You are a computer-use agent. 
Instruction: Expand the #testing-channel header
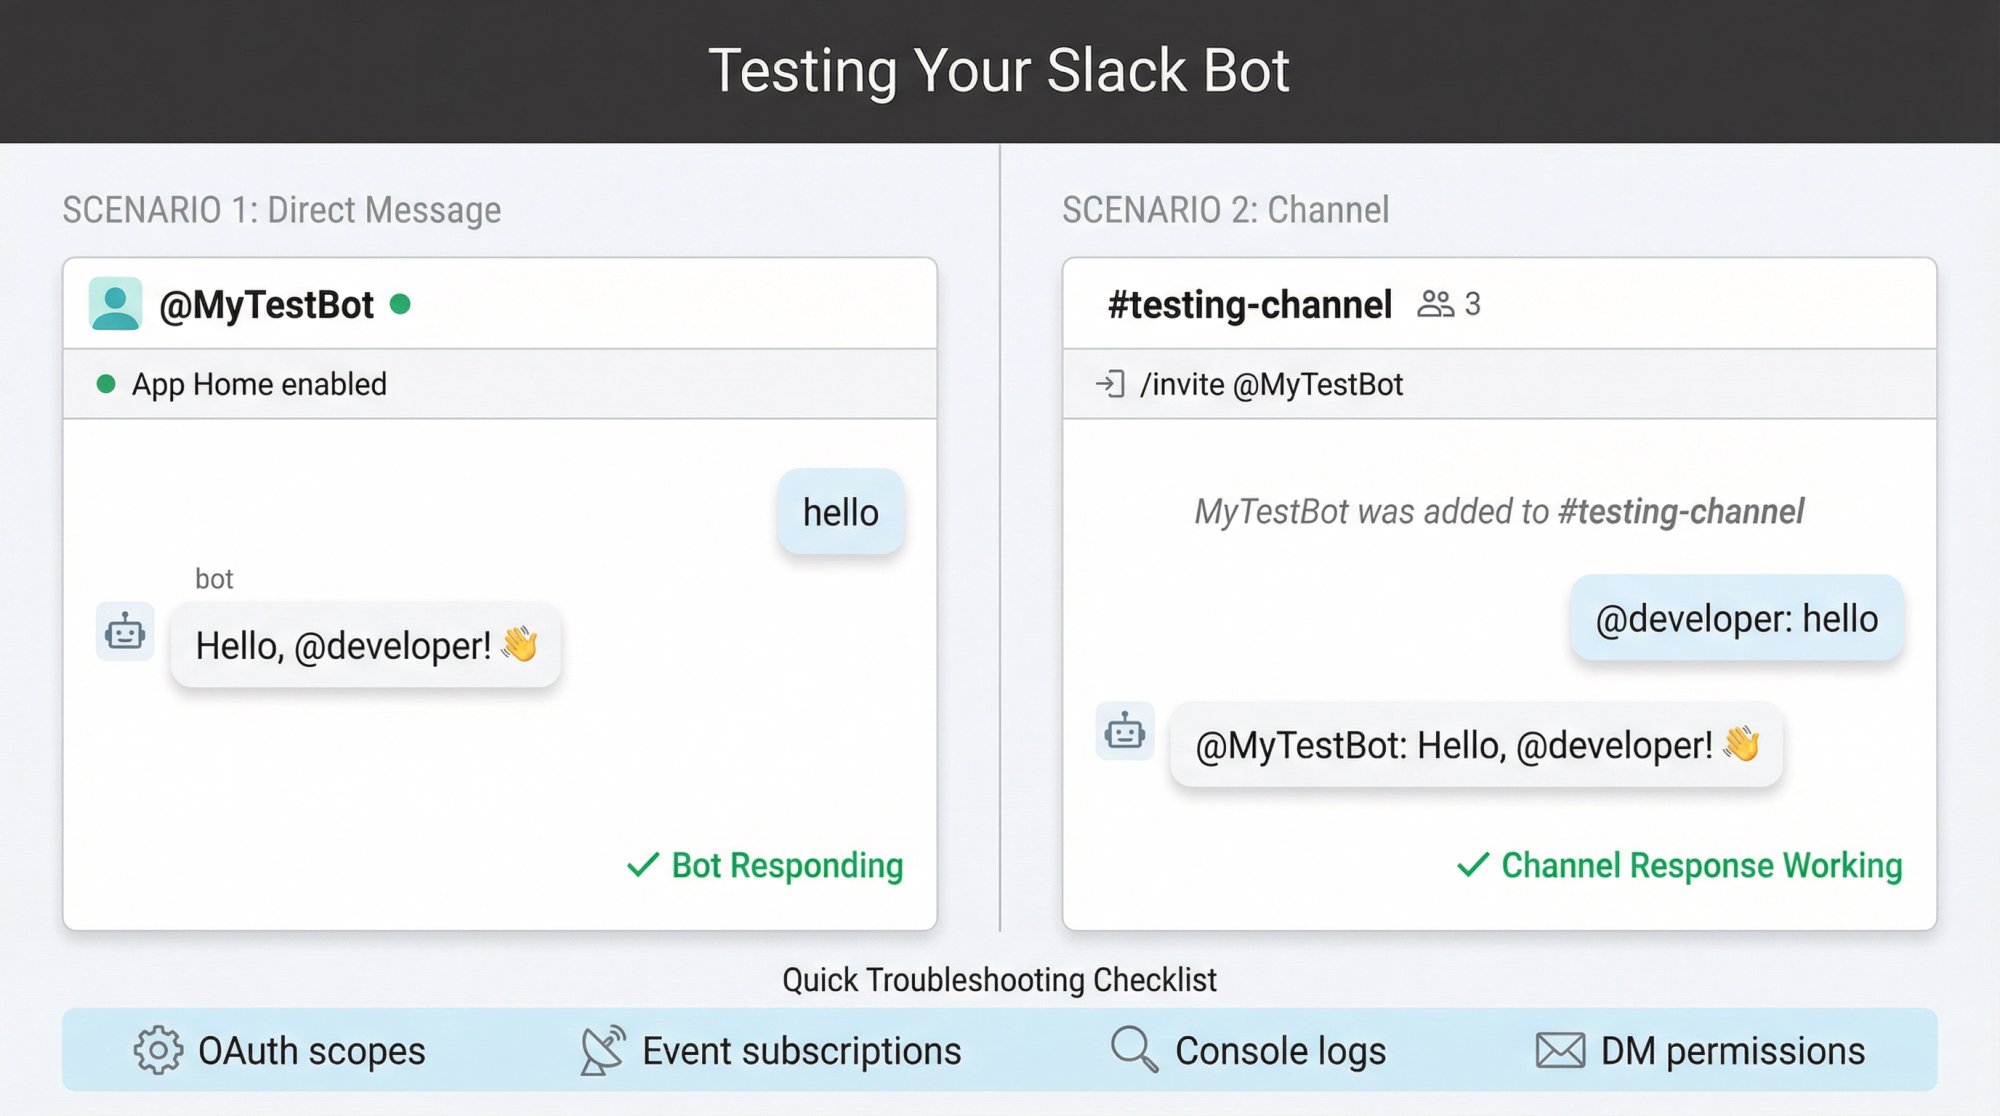(1250, 303)
